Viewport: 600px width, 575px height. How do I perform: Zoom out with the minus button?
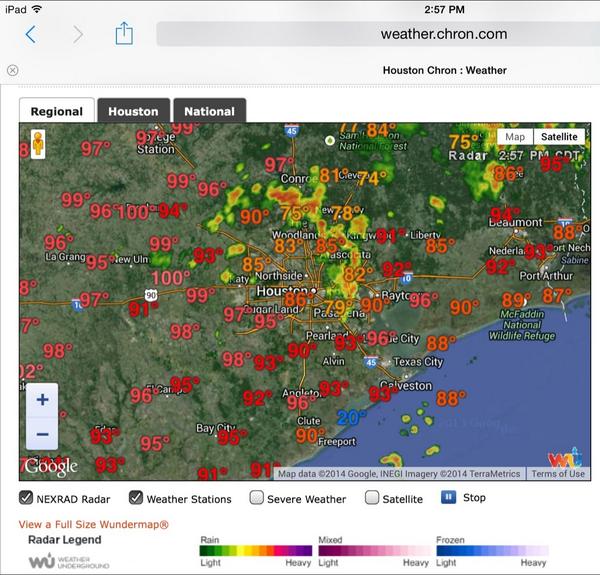coord(42,434)
